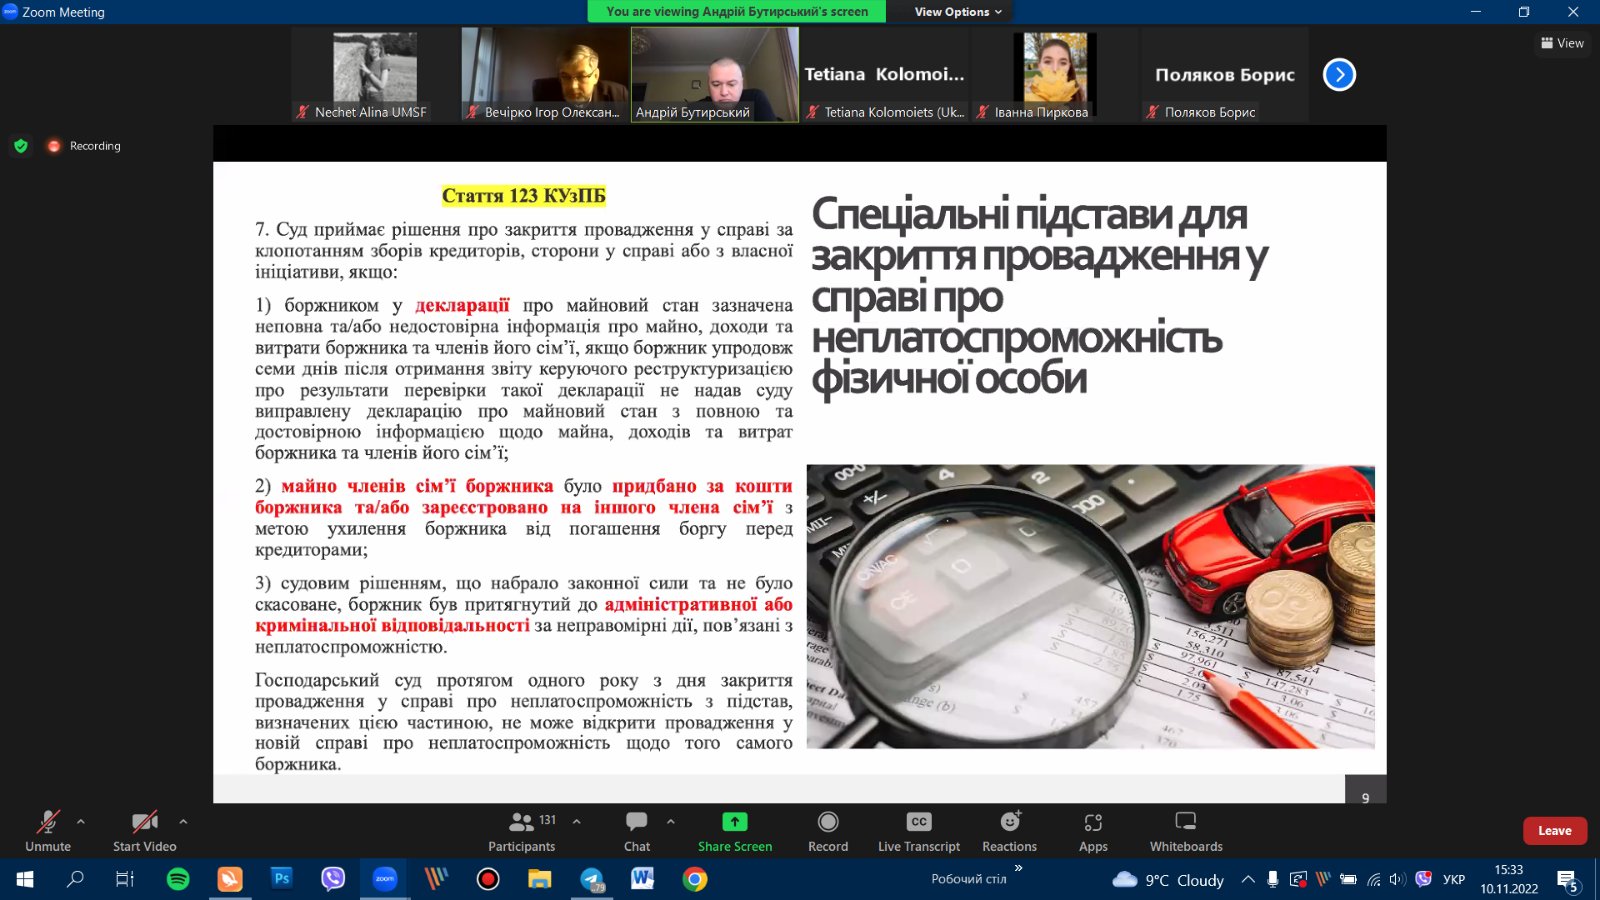Screen dimensions: 1600x900
Task: Select Поляков Борис participant tile
Action: click(1225, 75)
